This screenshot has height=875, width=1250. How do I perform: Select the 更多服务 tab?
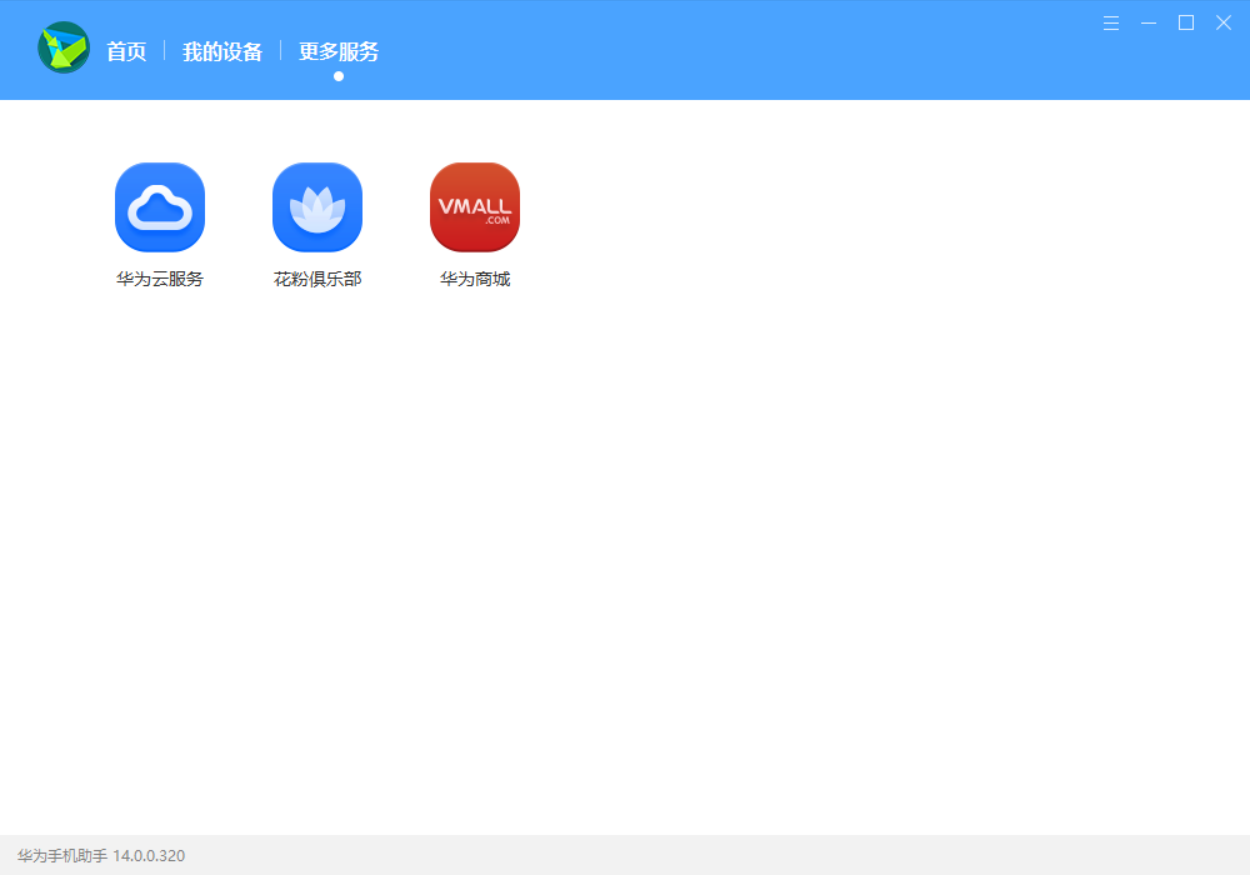tap(339, 51)
